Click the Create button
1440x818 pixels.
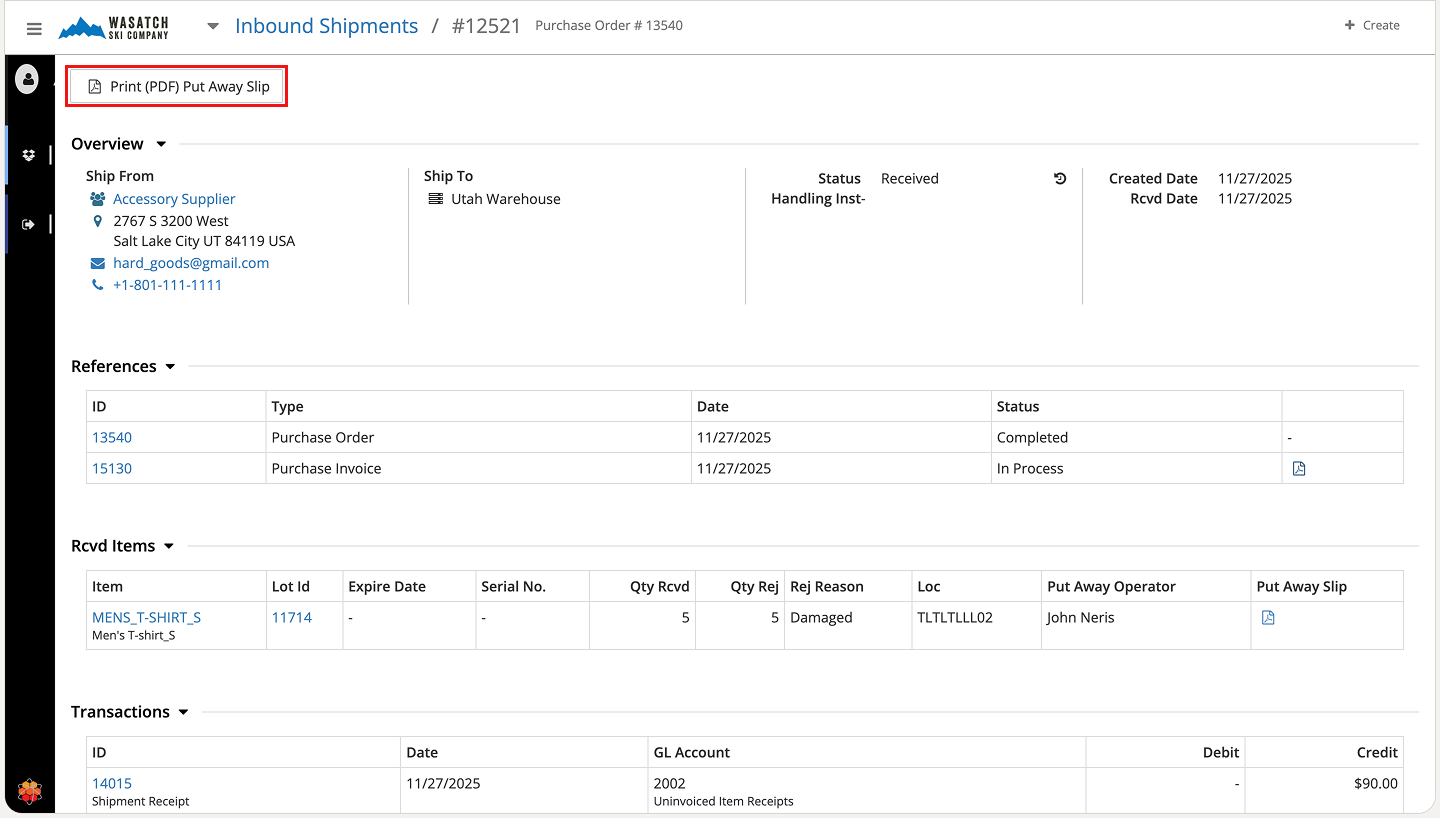1372,25
